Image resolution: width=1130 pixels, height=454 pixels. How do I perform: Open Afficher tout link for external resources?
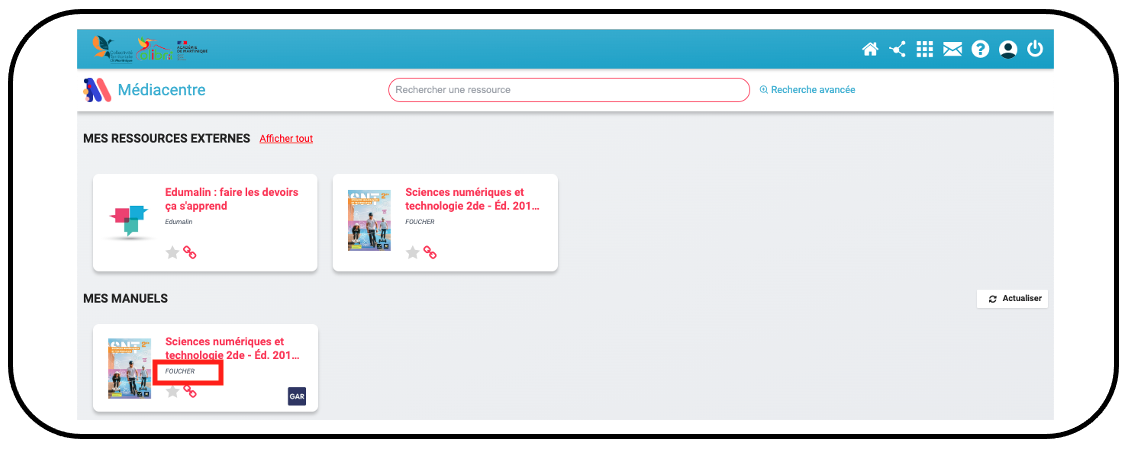click(x=286, y=139)
